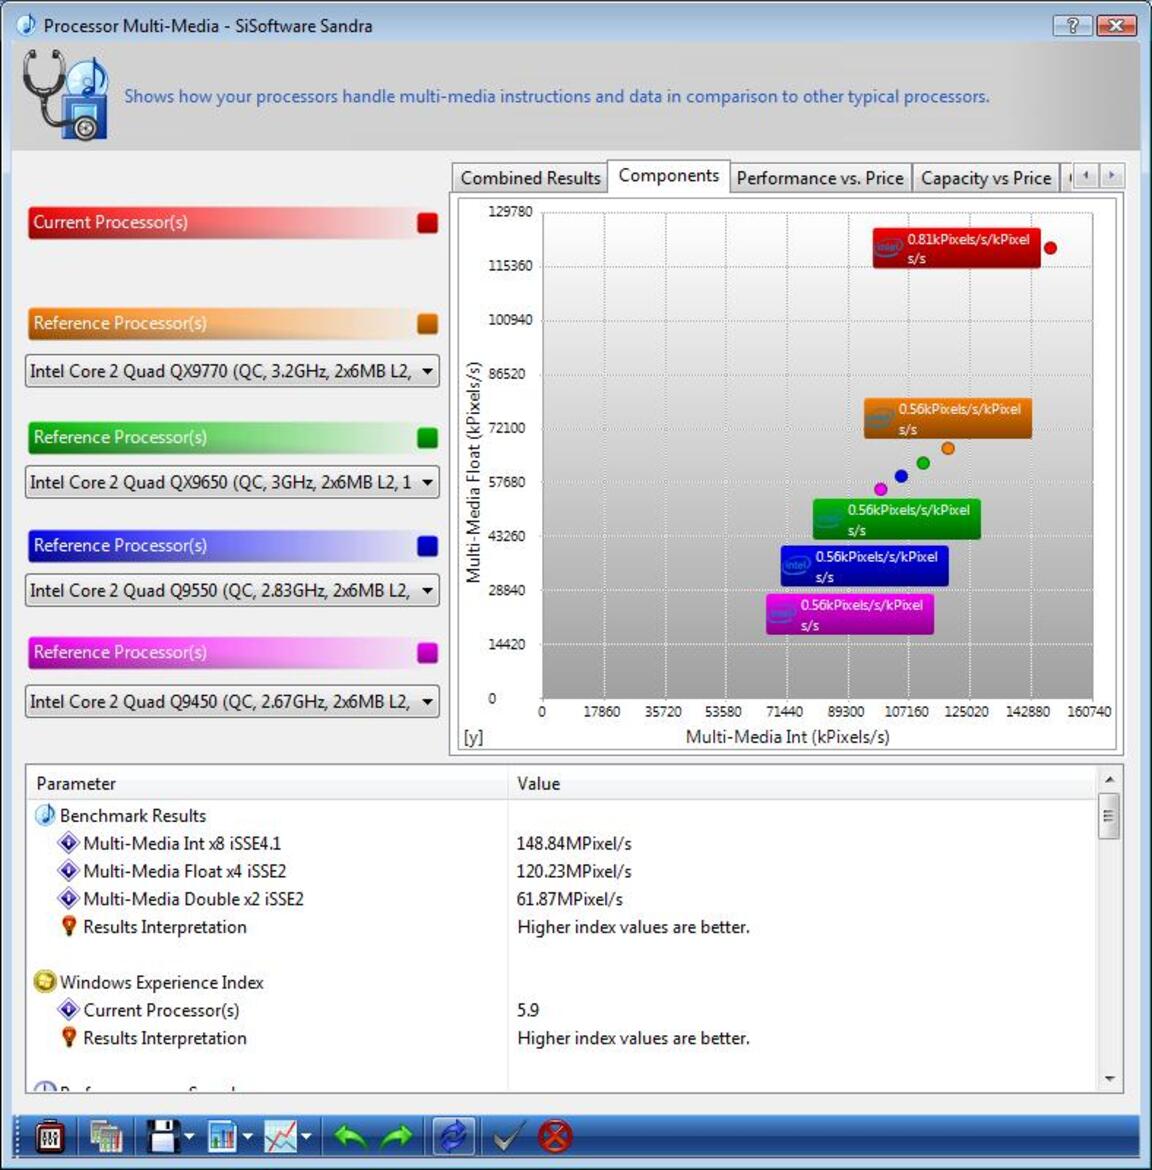Open the floppy disk save dropdown arrow
Viewport: 1152px width, 1170px height.
190,1137
